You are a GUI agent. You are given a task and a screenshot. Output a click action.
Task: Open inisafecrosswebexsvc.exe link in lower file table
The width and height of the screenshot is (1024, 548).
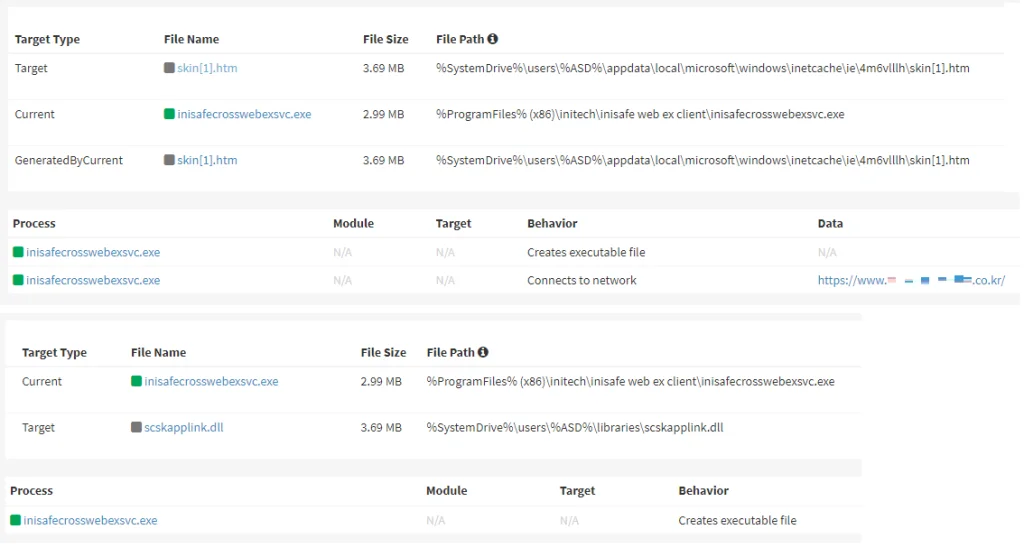coord(211,381)
